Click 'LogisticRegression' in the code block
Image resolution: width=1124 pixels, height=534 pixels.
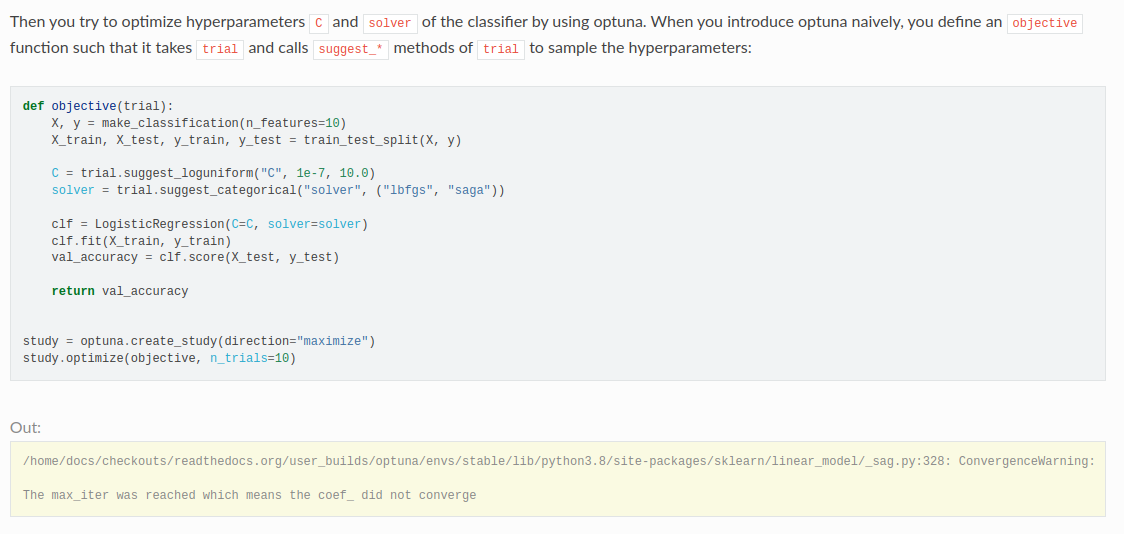pos(159,224)
